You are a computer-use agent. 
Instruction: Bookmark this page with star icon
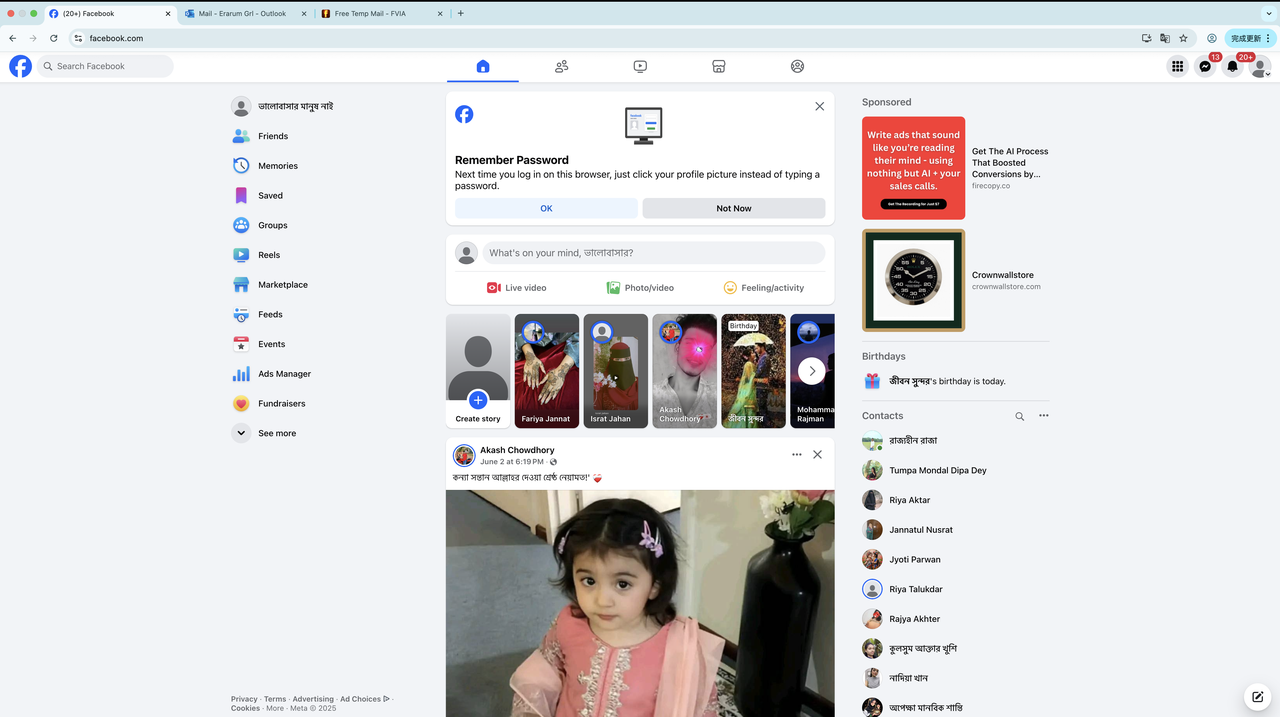(x=1183, y=38)
